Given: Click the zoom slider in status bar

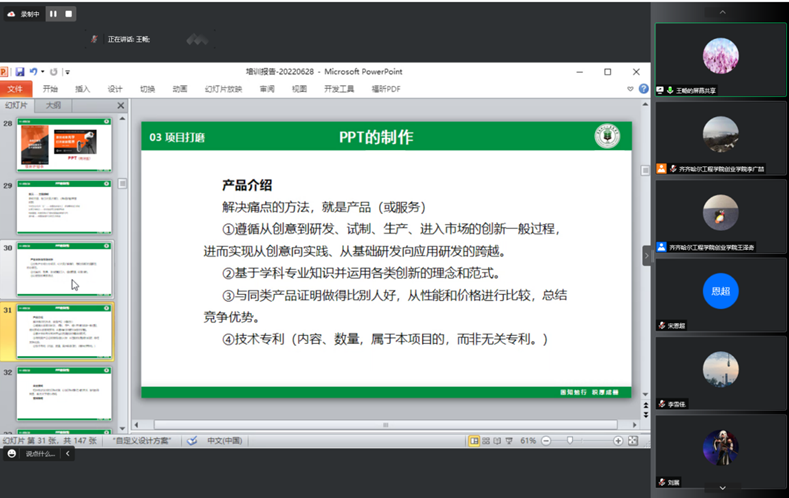Looking at the screenshot, I should [570, 441].
